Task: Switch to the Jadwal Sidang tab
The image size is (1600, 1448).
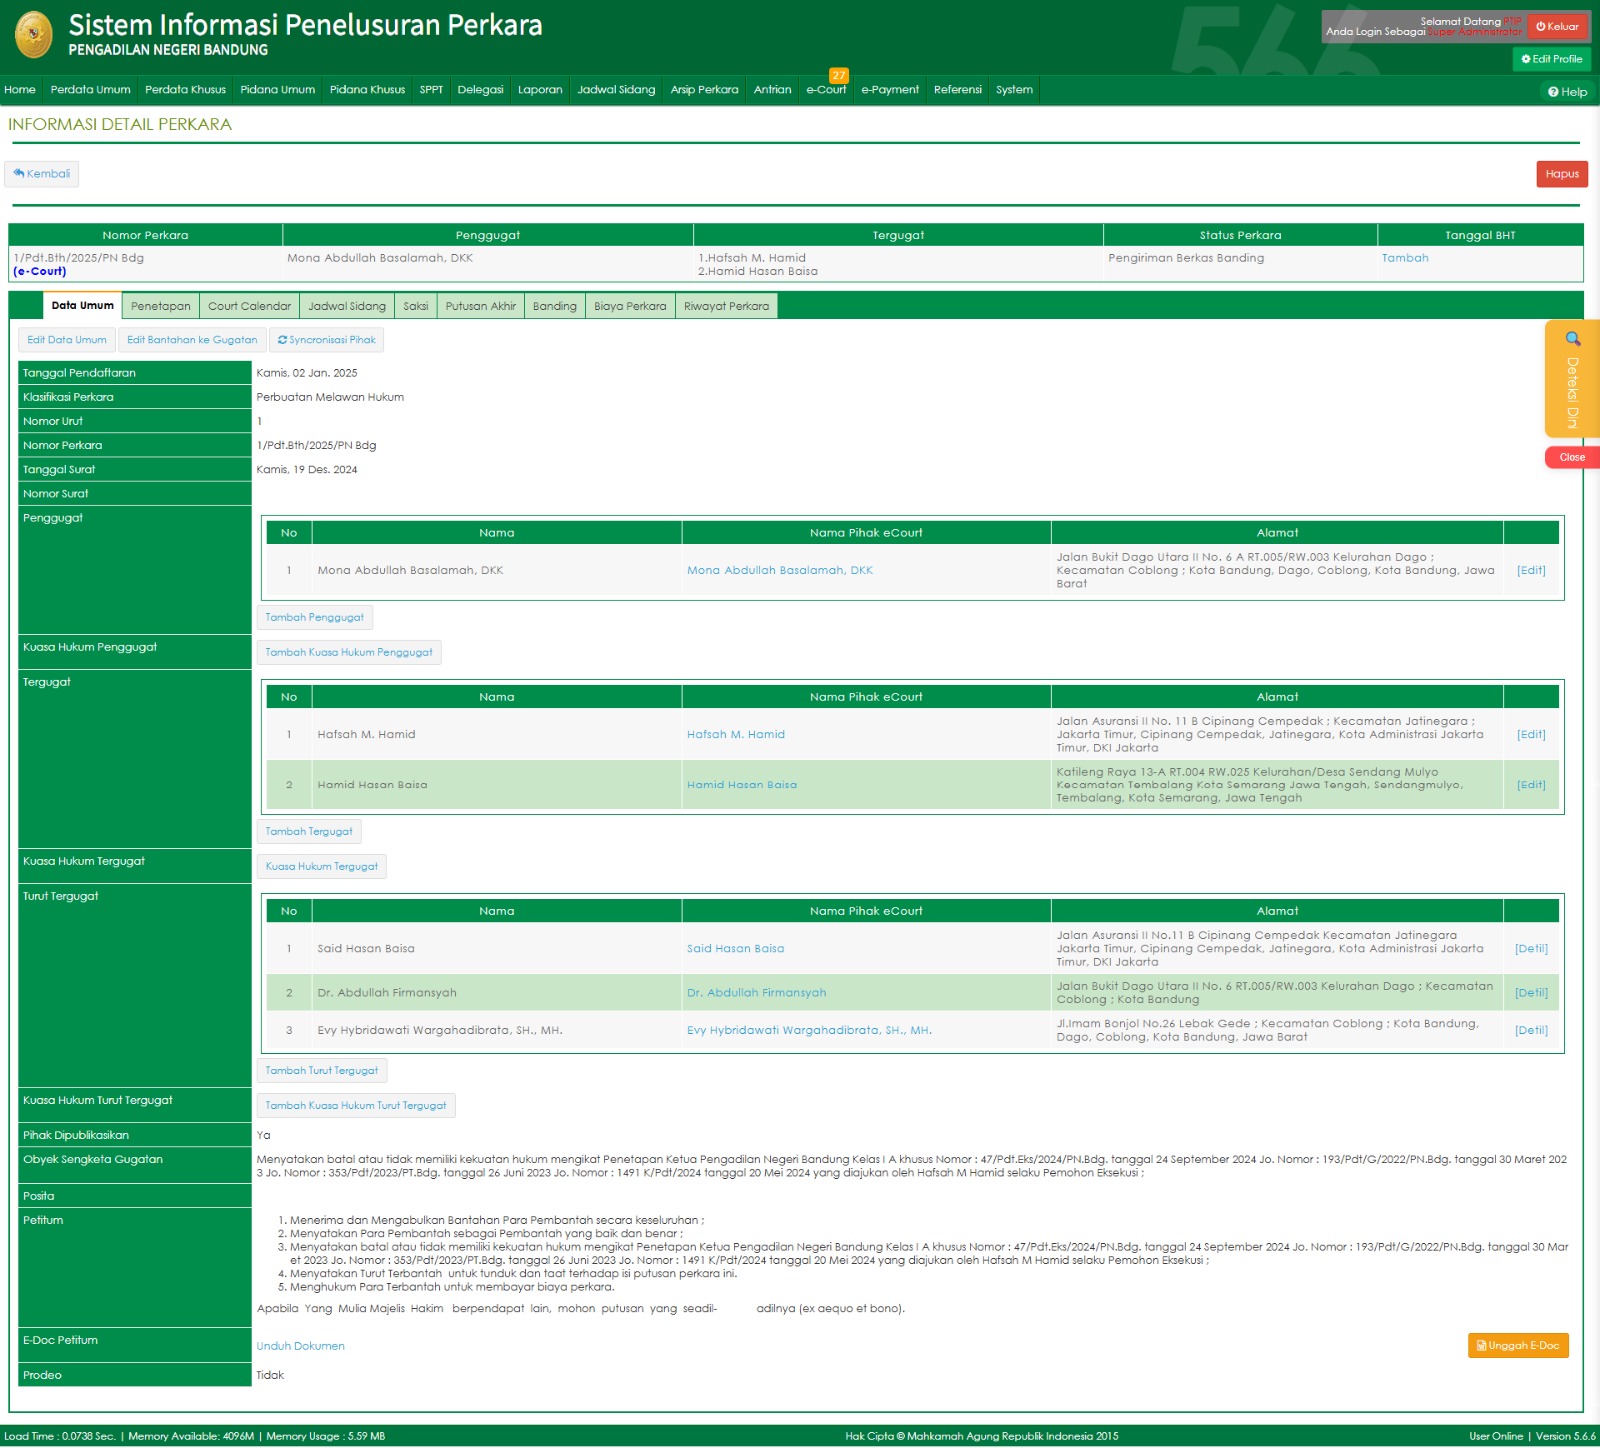Action: coord(346,306)
